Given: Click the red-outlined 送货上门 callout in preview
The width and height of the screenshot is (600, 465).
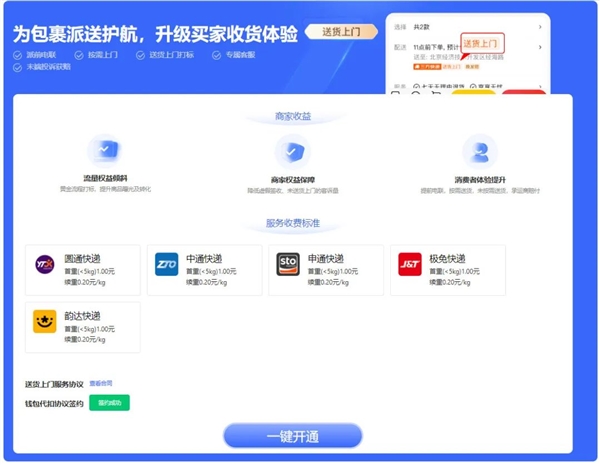Looking at the screenshot, I should click(482, 43).
